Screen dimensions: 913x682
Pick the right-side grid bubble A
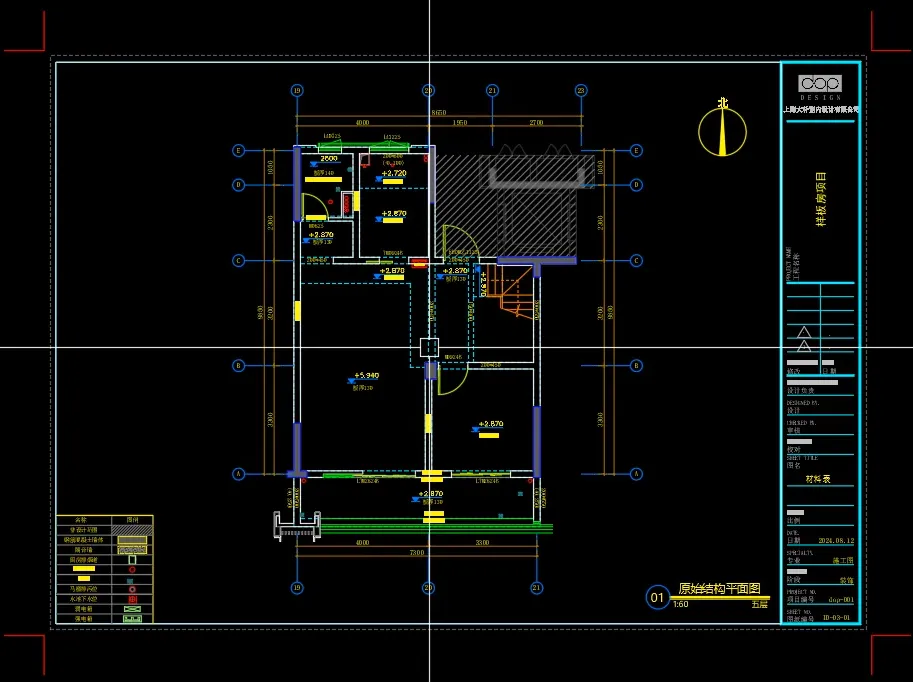tap(636, 473)
